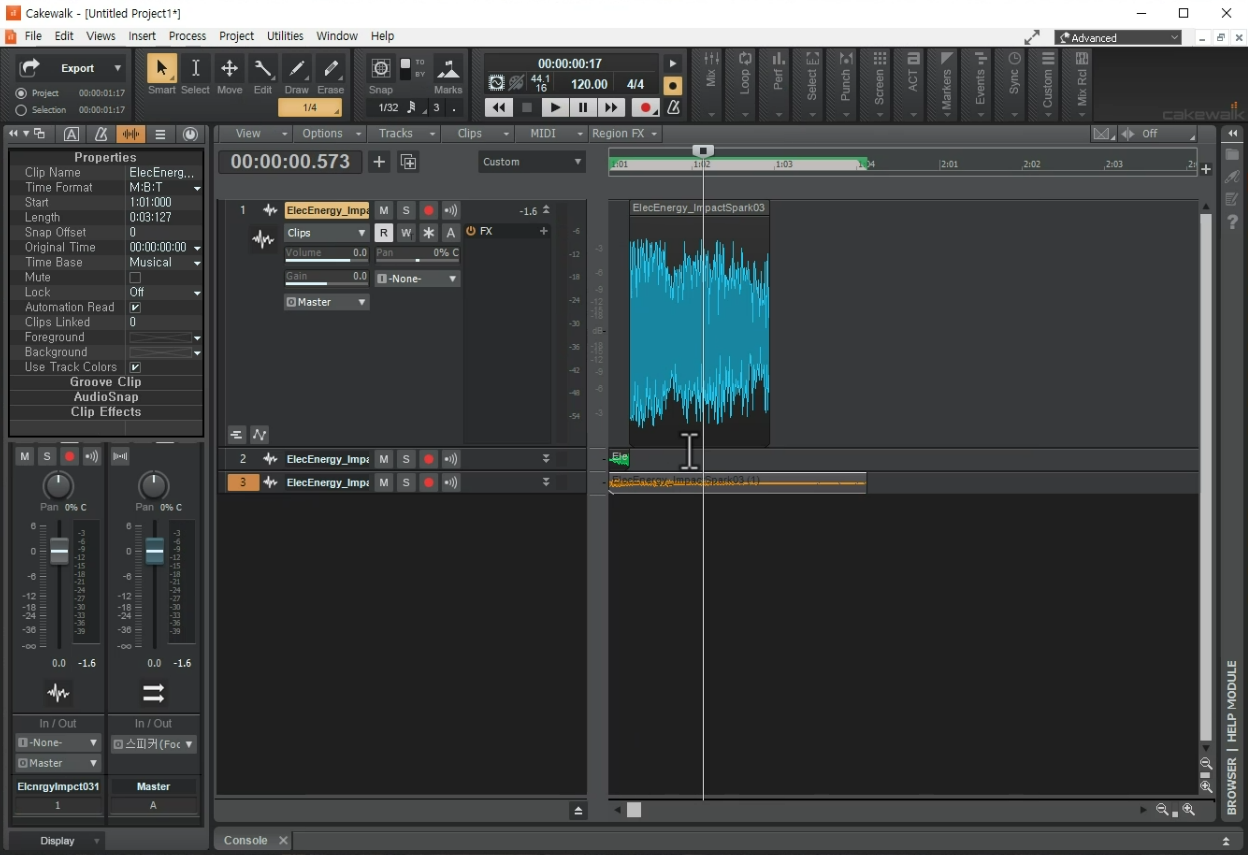Image resolution: width=1248 pixels, height=855 pixels.
Task: Click the ElecEnergy_ImpactSpark03 clip header
Action: [x=699, y=208]
